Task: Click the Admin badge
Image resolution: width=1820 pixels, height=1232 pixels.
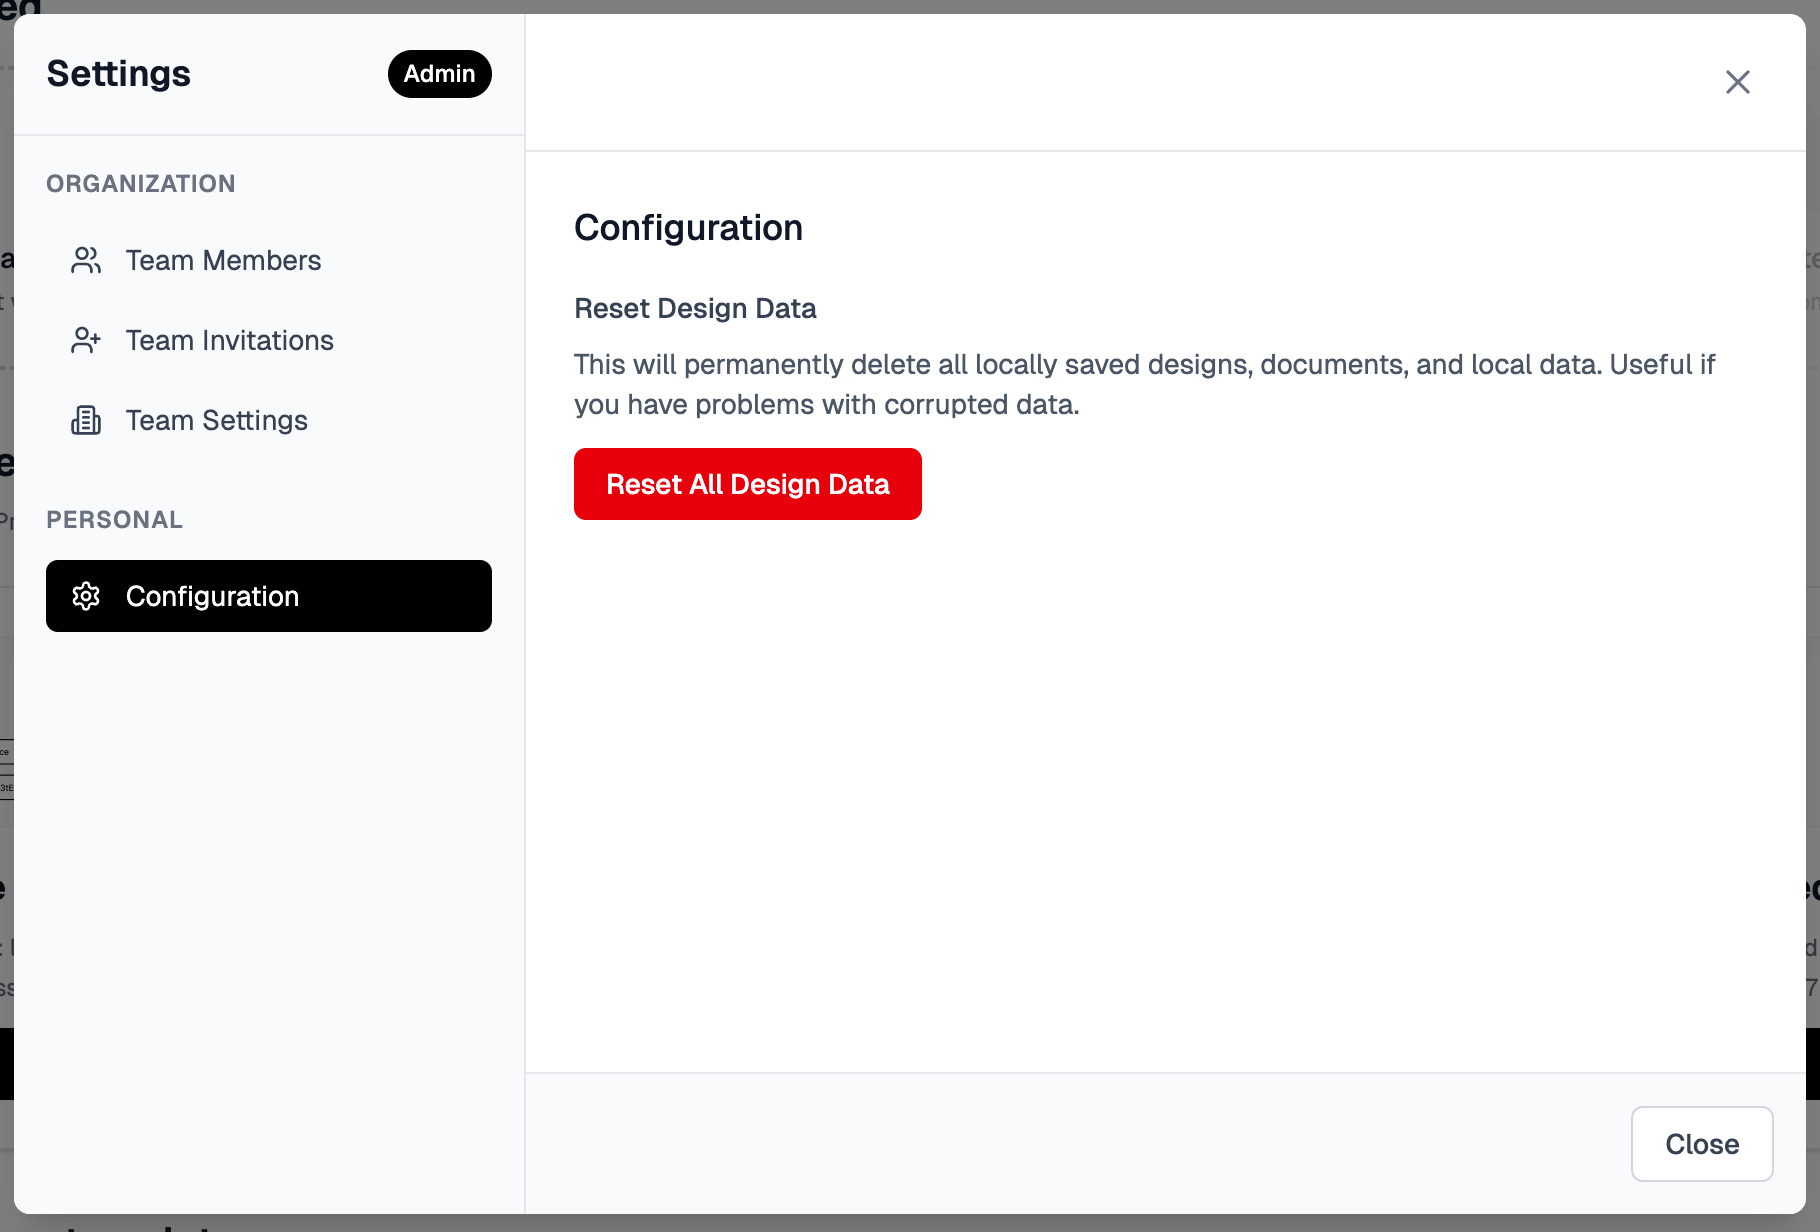Action: [439, 74]
